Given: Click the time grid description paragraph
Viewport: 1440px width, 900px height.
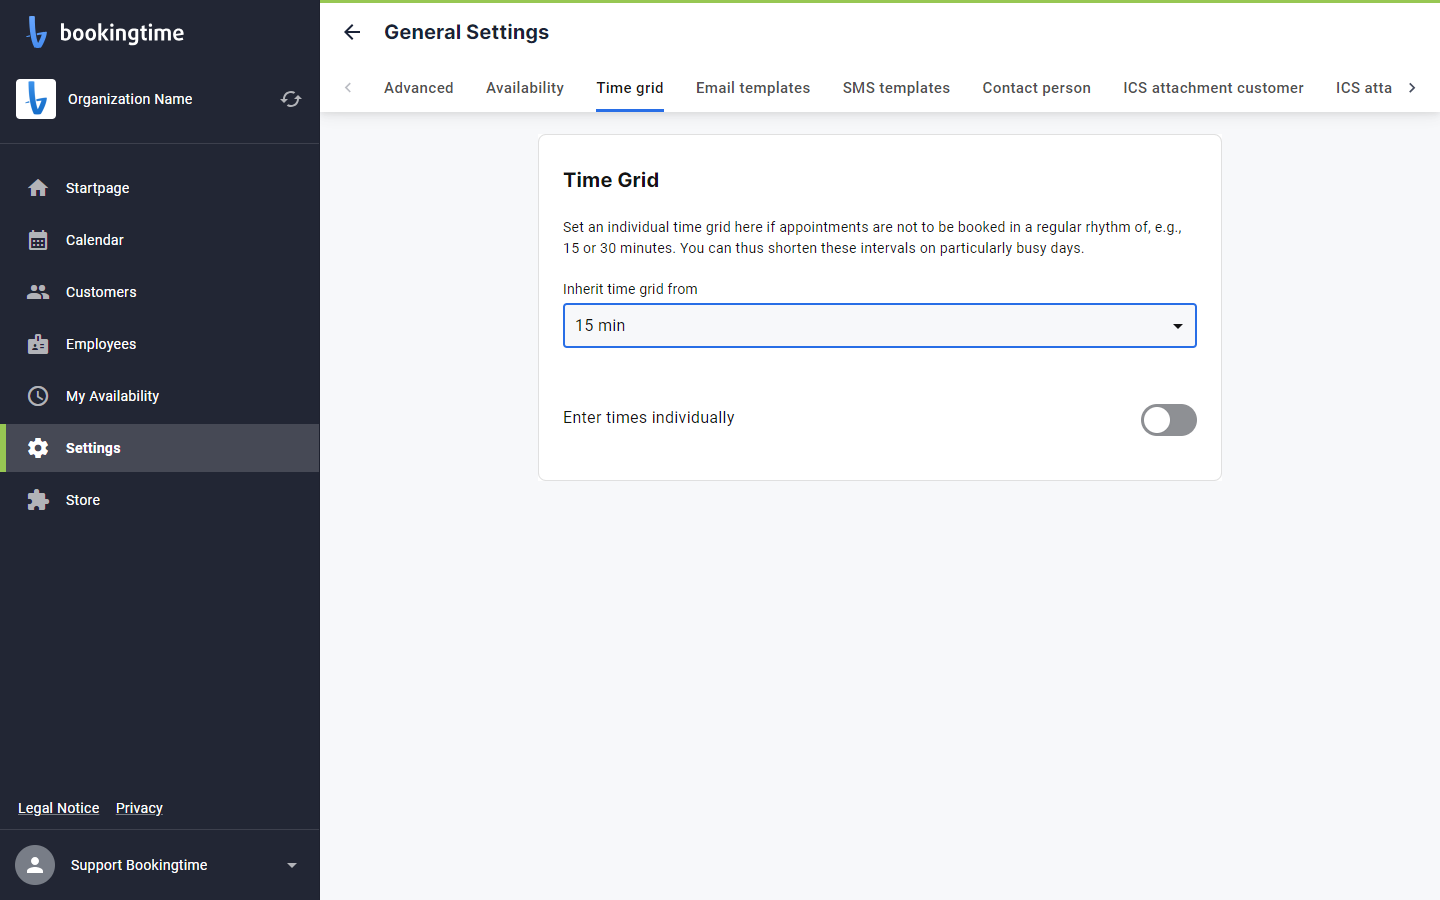Looking at the screenshot, I should point(873,238).
